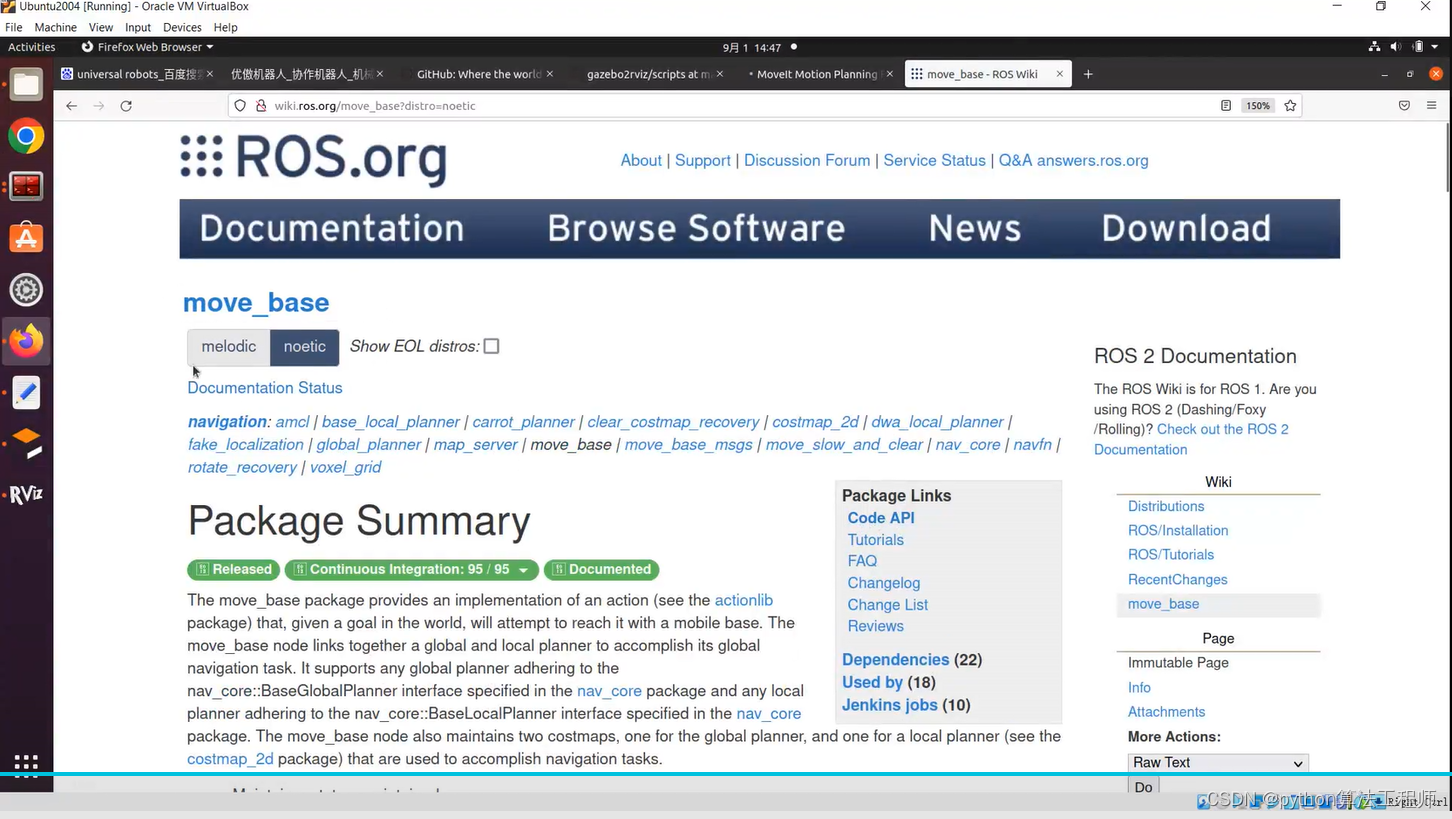Save the page to Pocket

click(x=1404, y=106)
